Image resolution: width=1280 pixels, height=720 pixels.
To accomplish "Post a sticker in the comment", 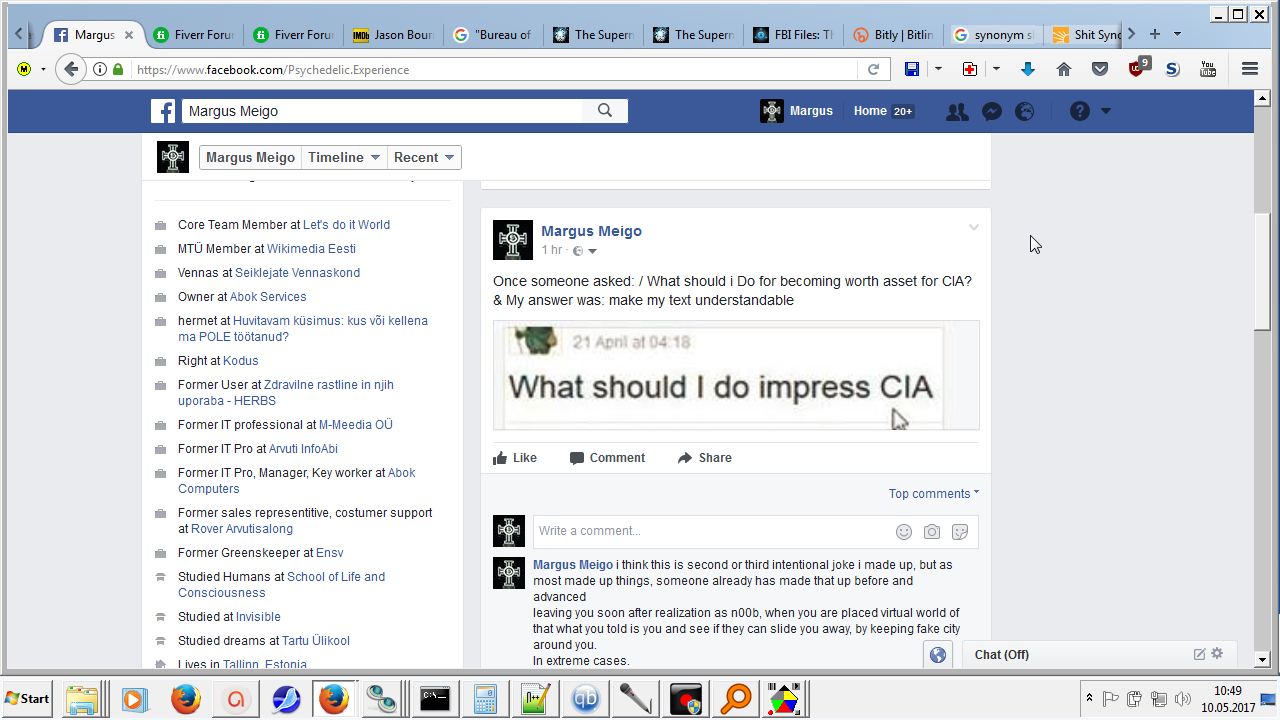I will click(x=960, y=532).
